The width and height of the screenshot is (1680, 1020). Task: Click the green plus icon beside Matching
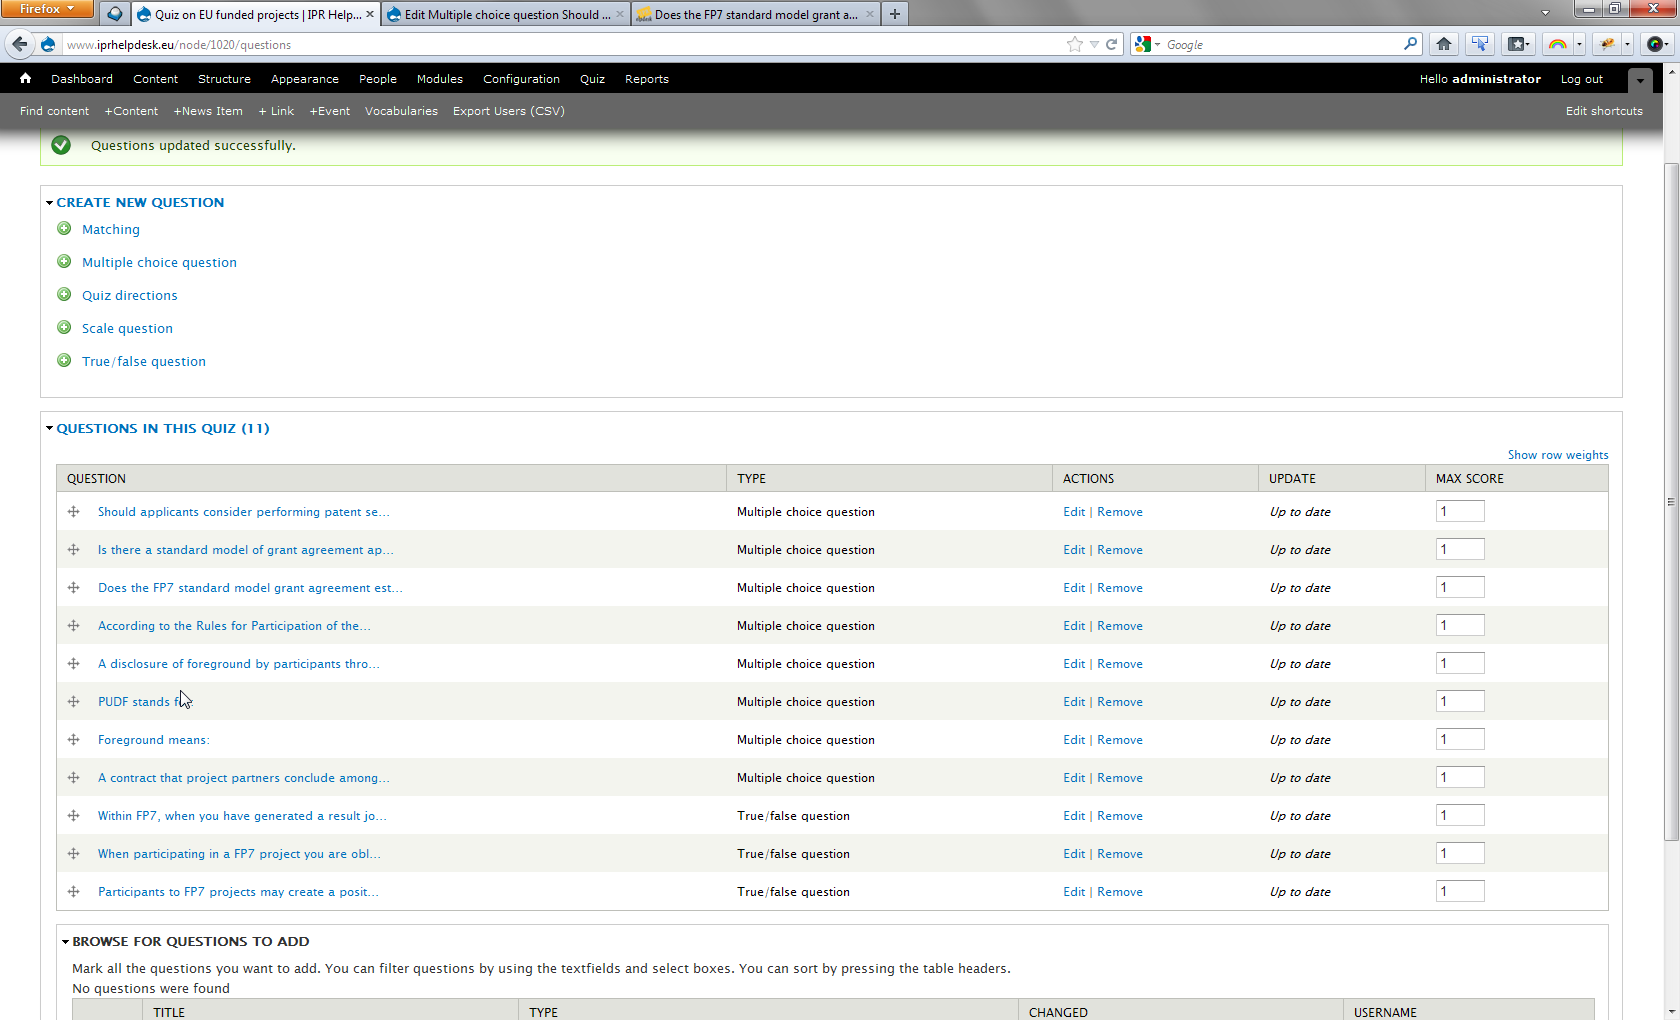[64, 229]
